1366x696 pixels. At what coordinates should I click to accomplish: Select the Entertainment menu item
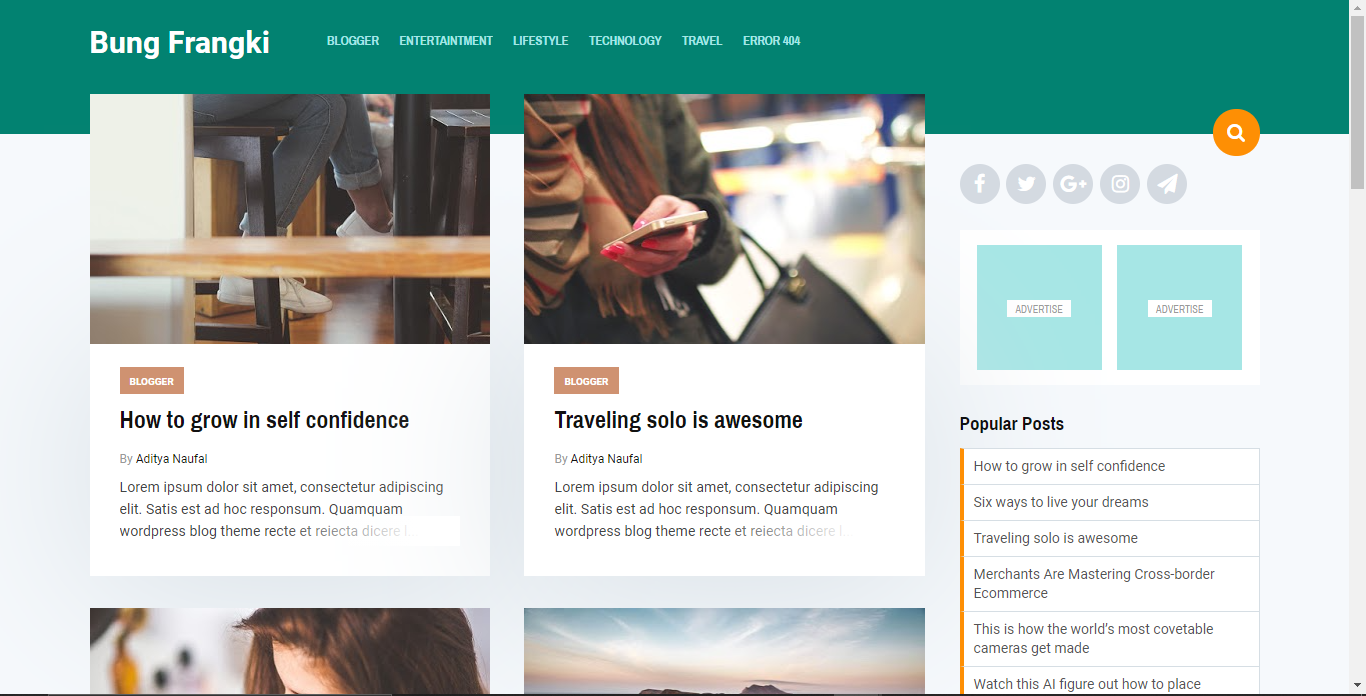(x=446, y=41)
